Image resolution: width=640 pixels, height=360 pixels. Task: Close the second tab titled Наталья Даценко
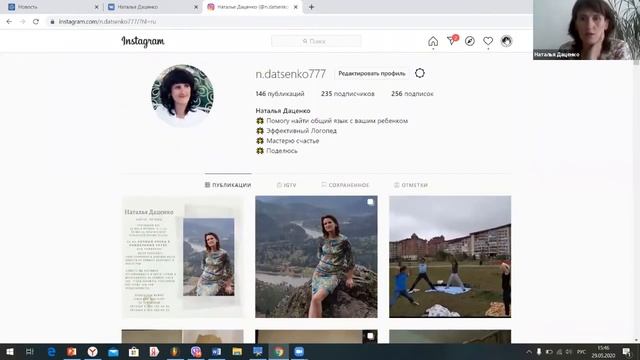pyautogui.click(x=196, y=7)
